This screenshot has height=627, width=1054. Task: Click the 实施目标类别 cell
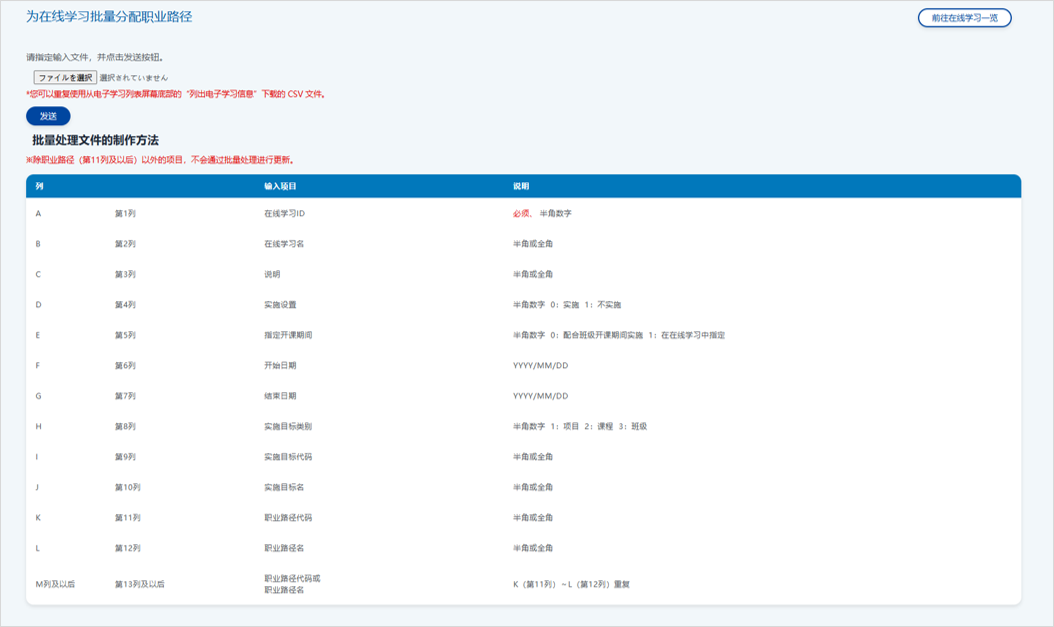[x=288, y=426]
